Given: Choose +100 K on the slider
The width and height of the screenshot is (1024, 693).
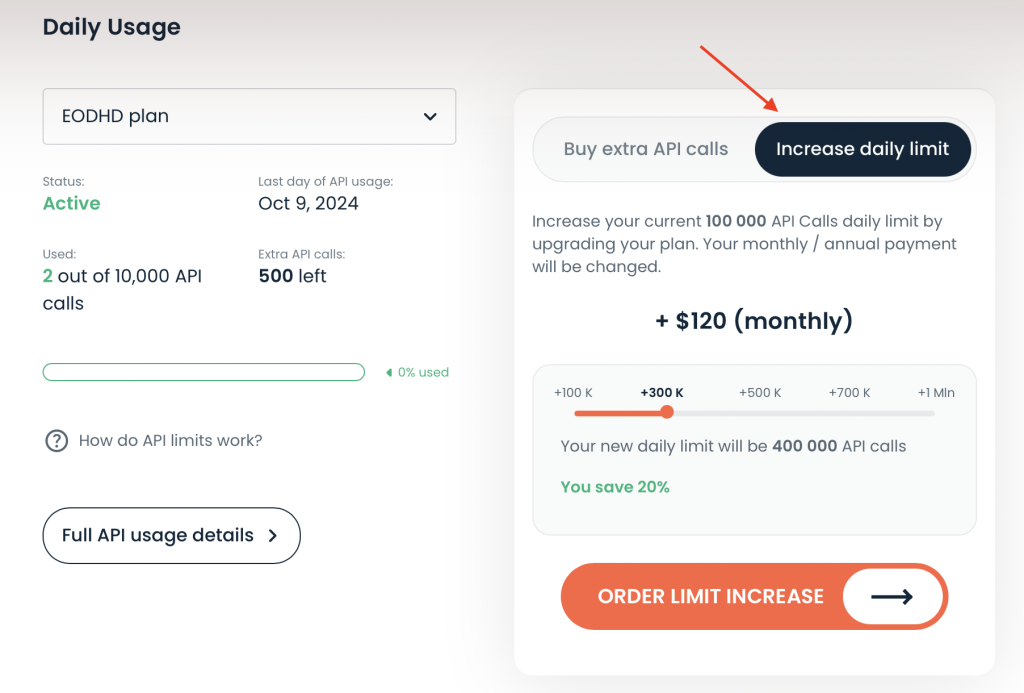Looking at the screenshot, I should (x=576, y=411).
